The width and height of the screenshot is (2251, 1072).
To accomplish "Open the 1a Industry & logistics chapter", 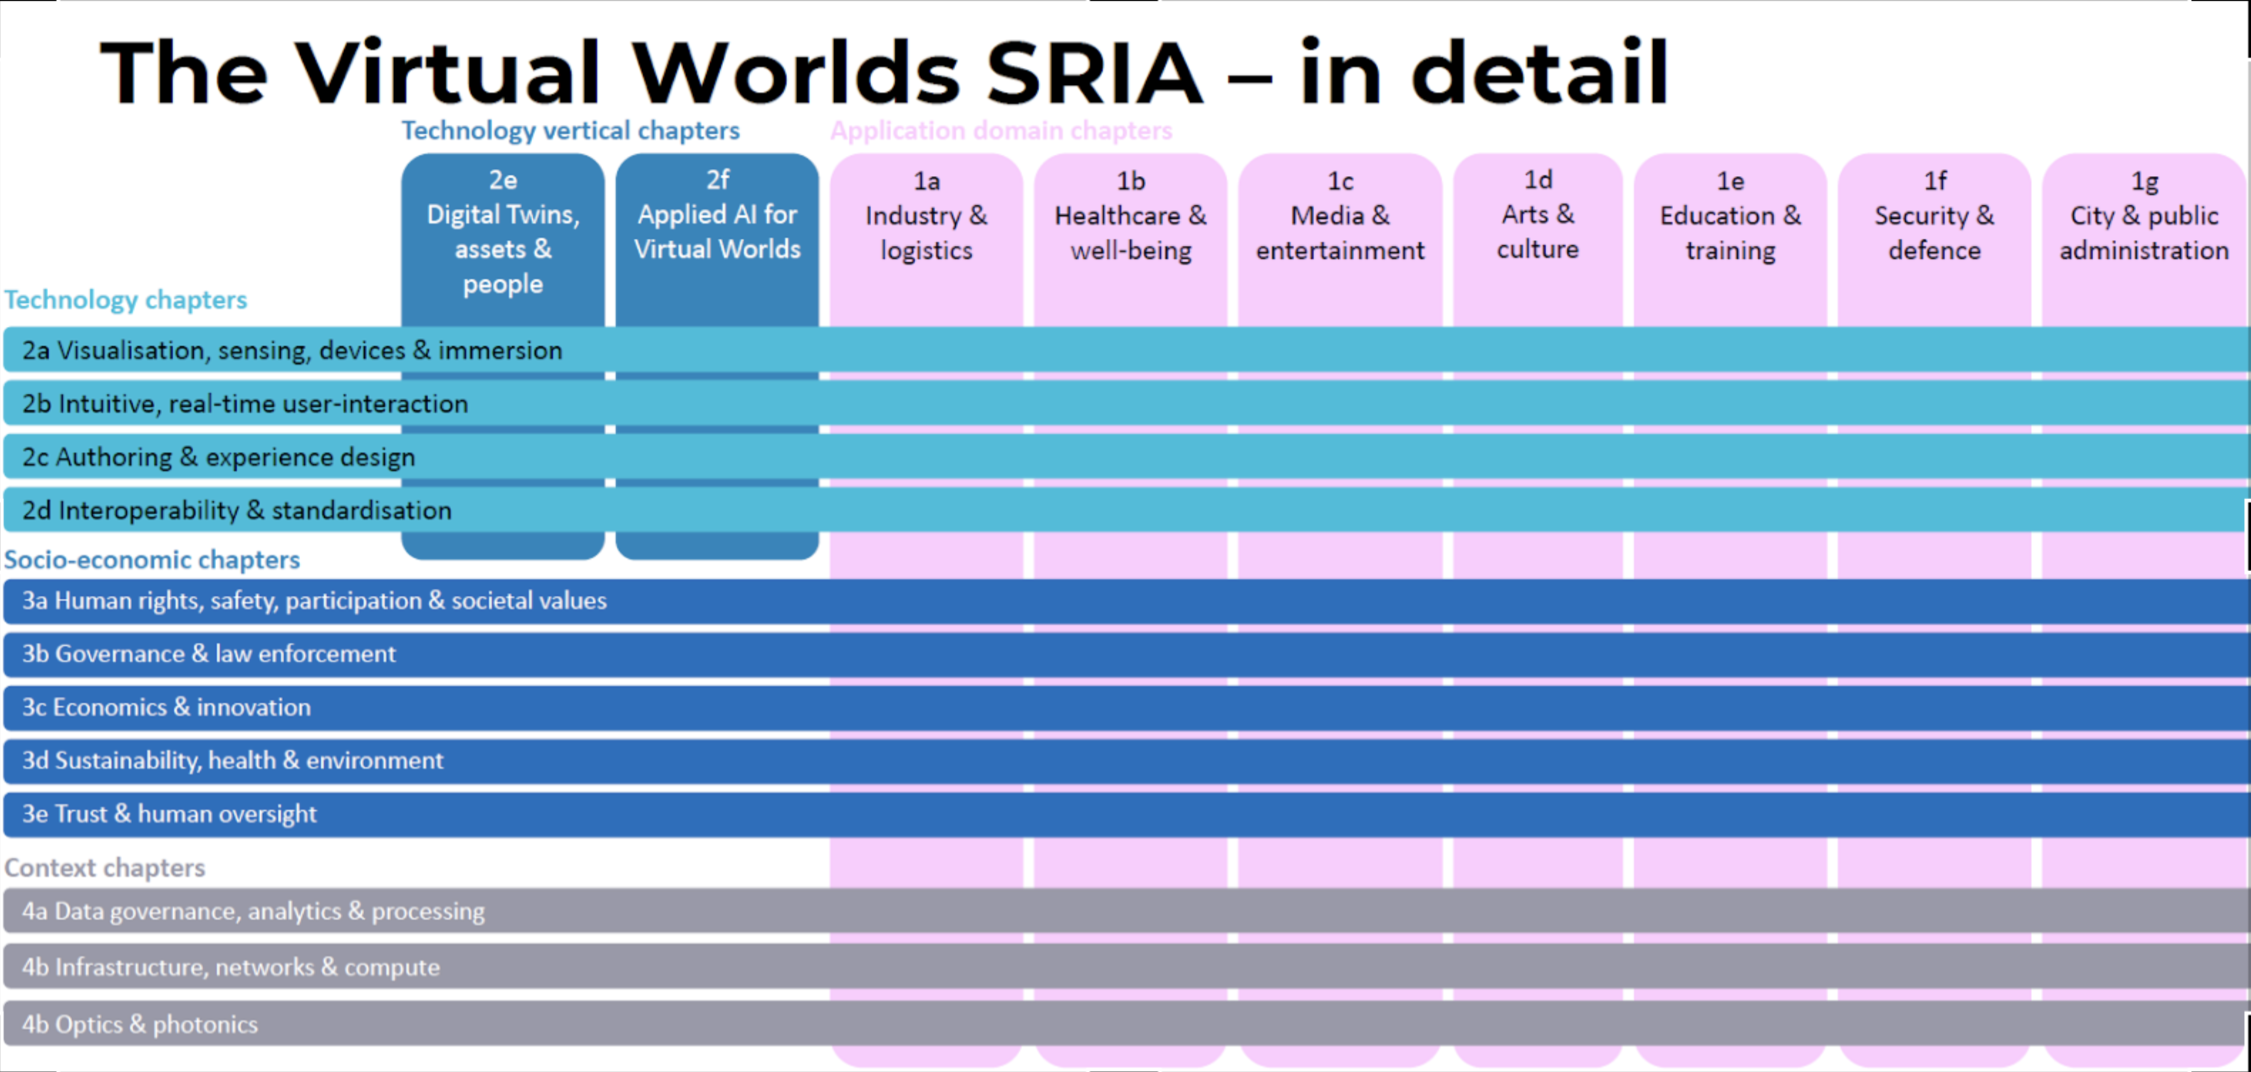I will click(926, 216).
